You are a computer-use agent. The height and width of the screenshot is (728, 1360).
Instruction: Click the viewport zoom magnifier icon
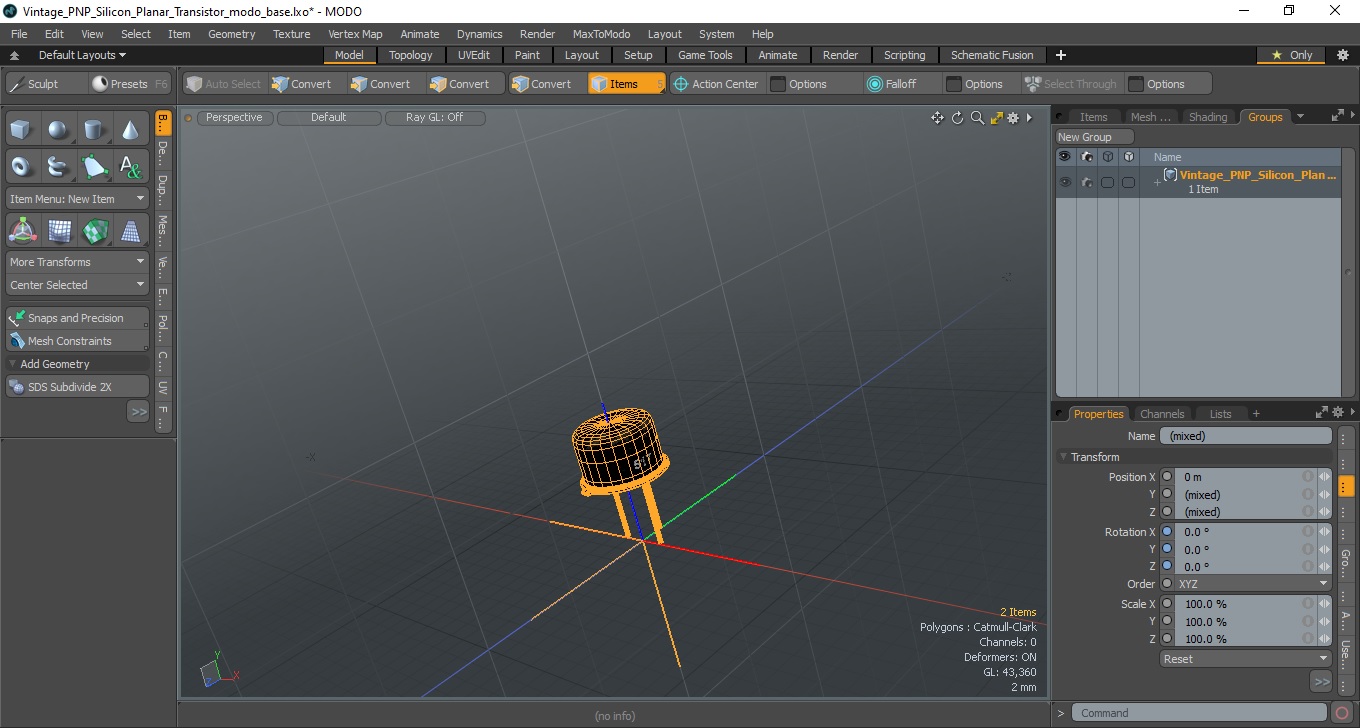(x=977, y=118)
